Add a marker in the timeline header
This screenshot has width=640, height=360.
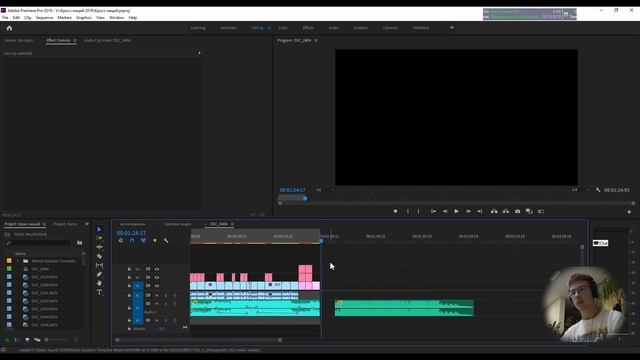(155, 240)
